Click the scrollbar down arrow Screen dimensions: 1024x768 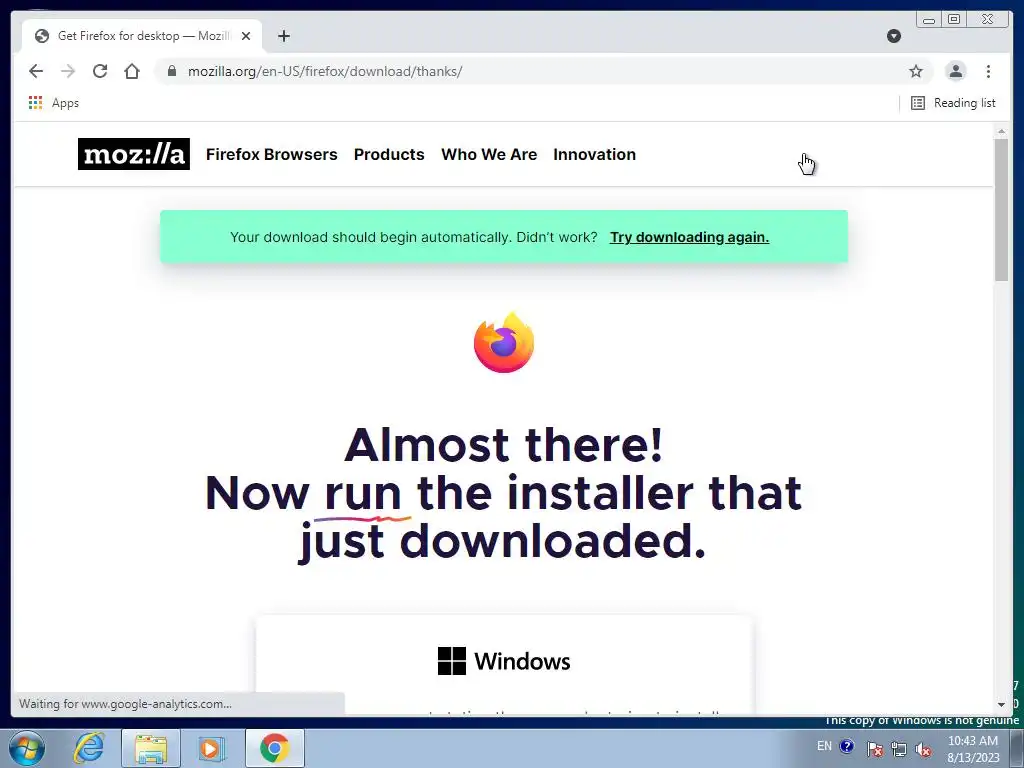click(x=1001, y=705)
